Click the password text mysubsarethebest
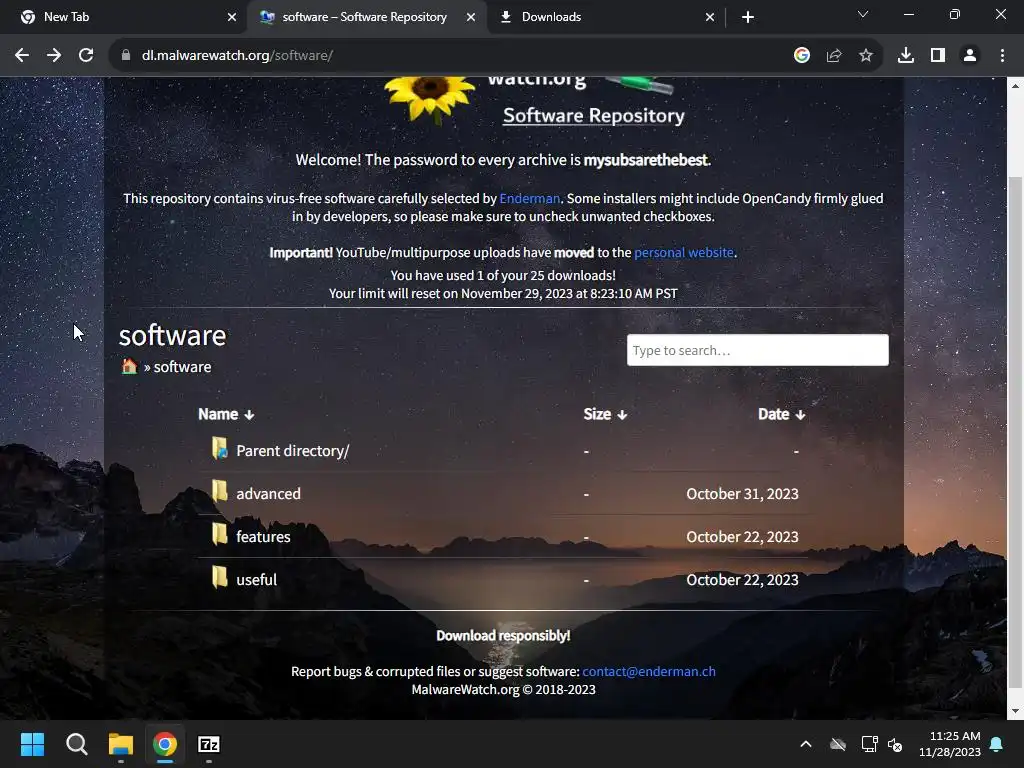 pos(645,160)
